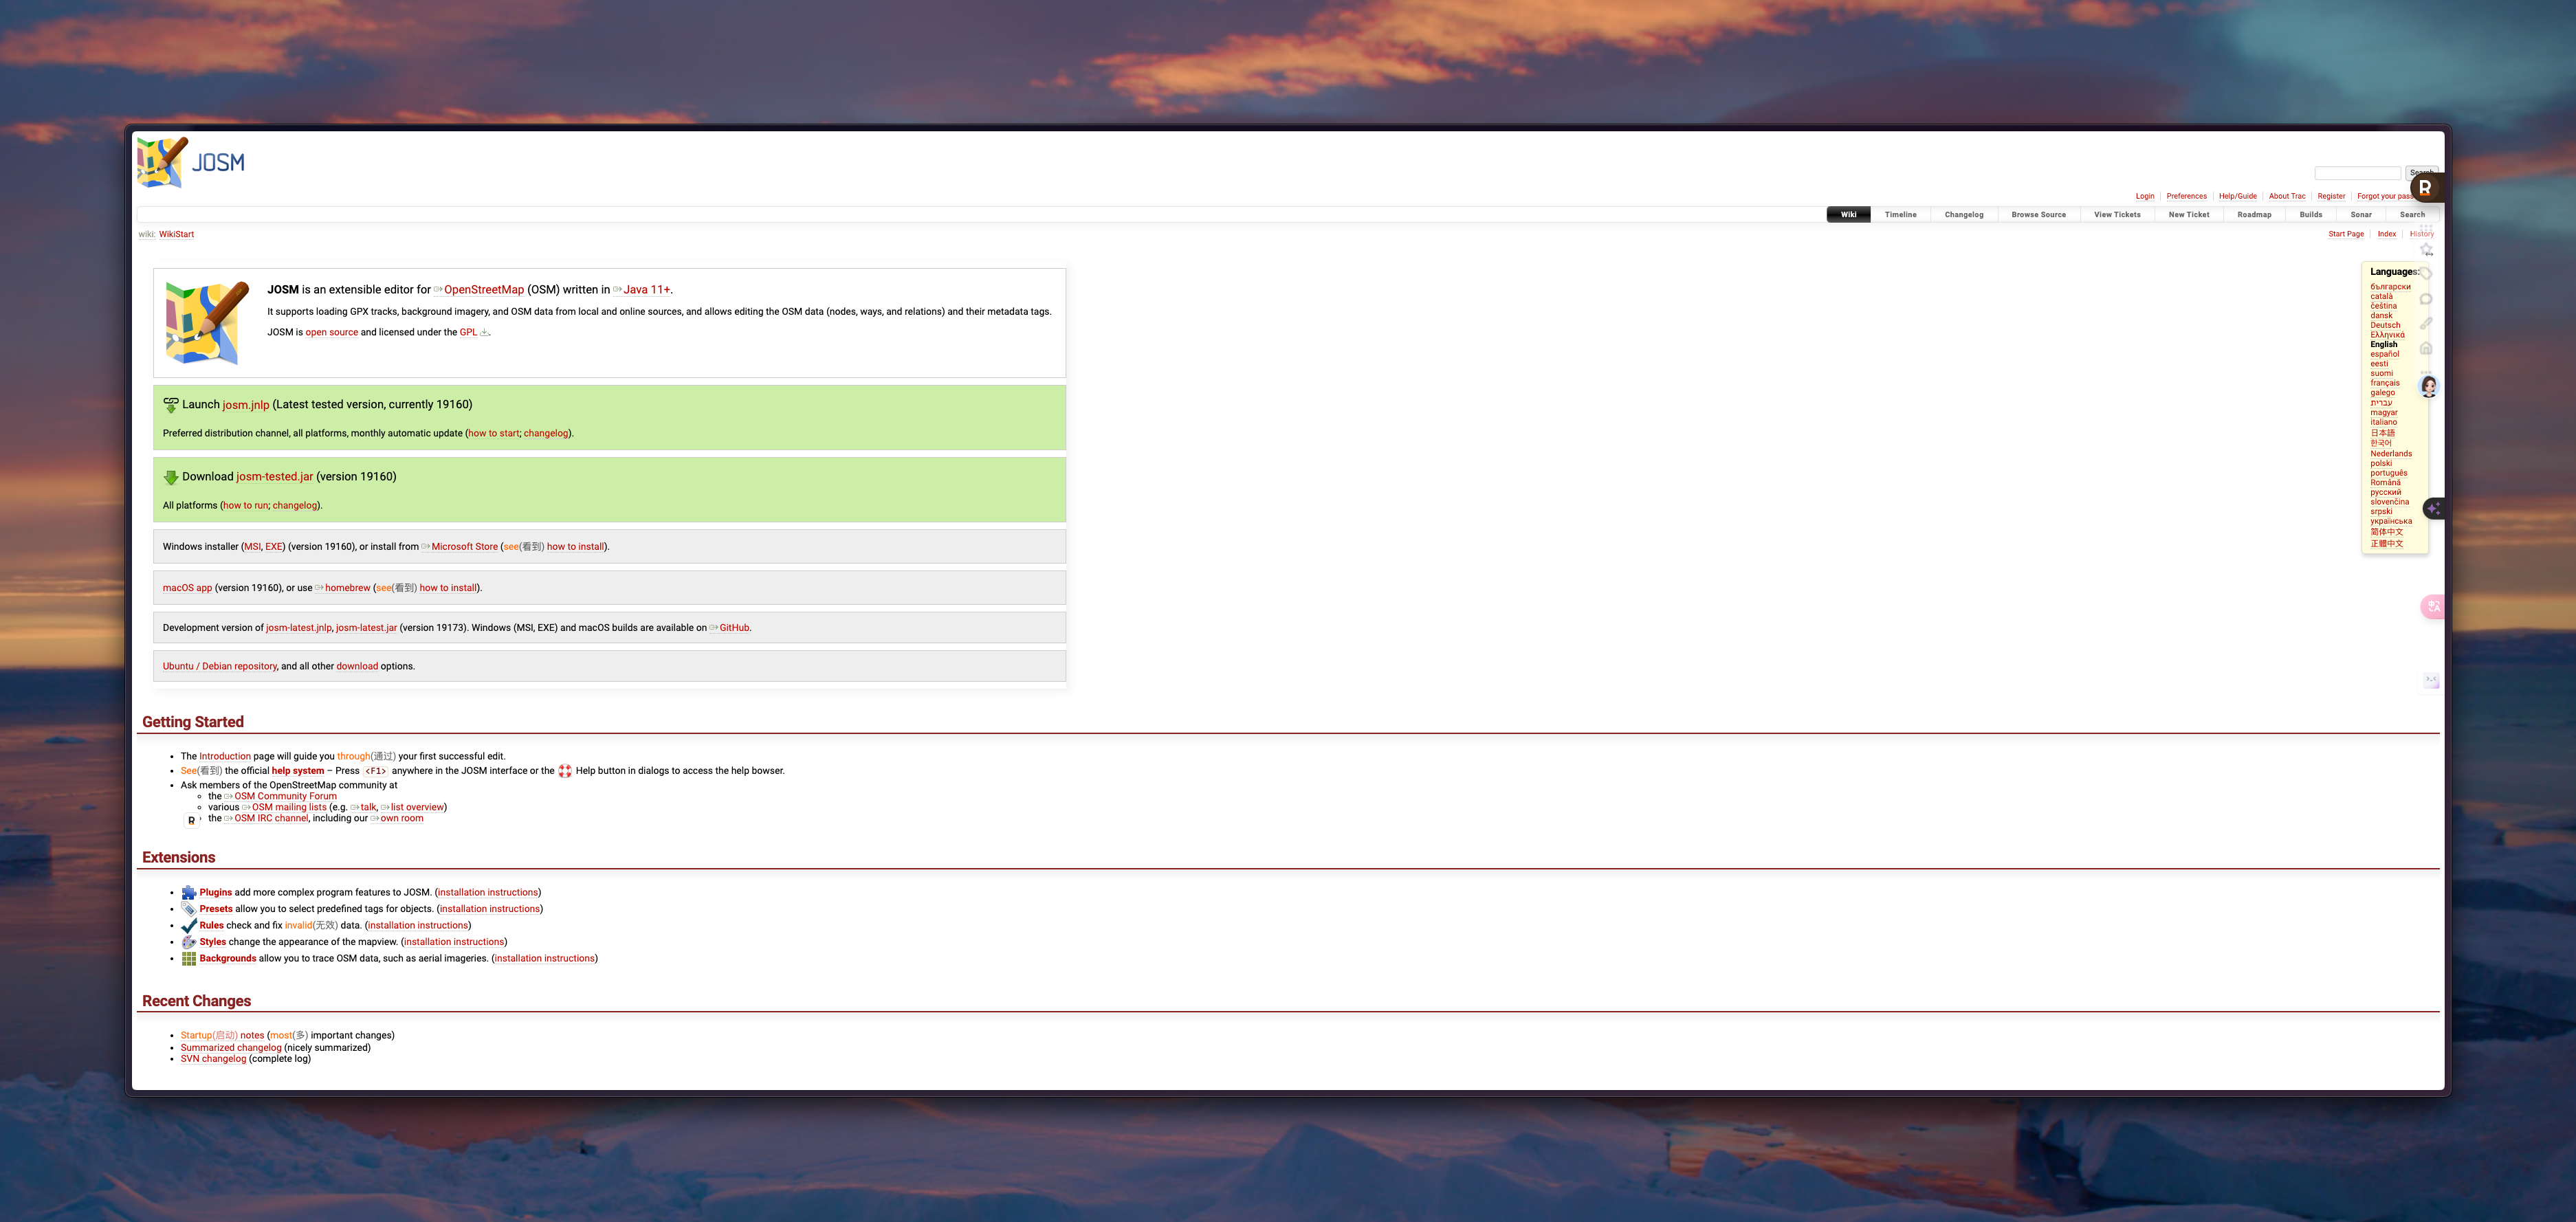This screenshot has height=1222, width=2576.
Task: Select Deutsch in Languages list
Action: 2385,325
